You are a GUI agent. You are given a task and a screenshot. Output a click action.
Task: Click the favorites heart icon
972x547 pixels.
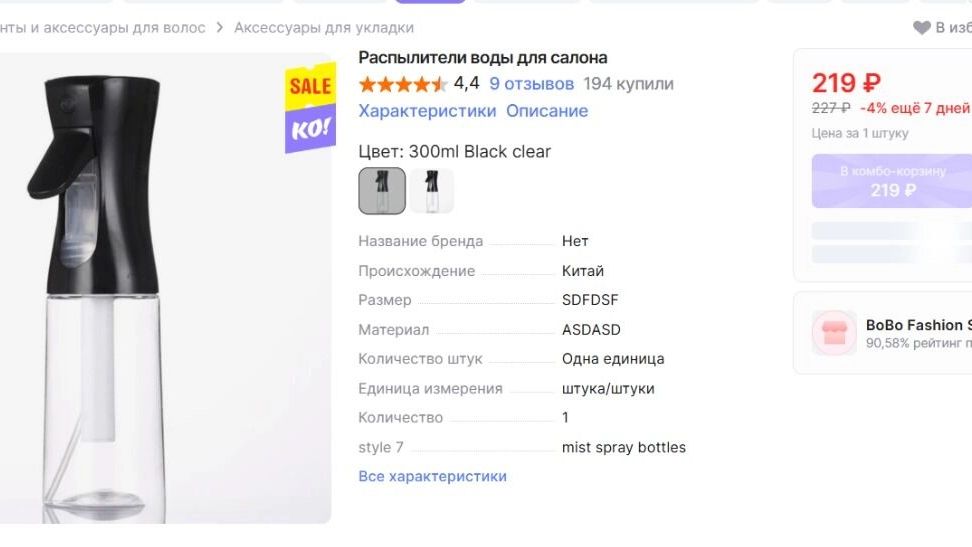922,27
